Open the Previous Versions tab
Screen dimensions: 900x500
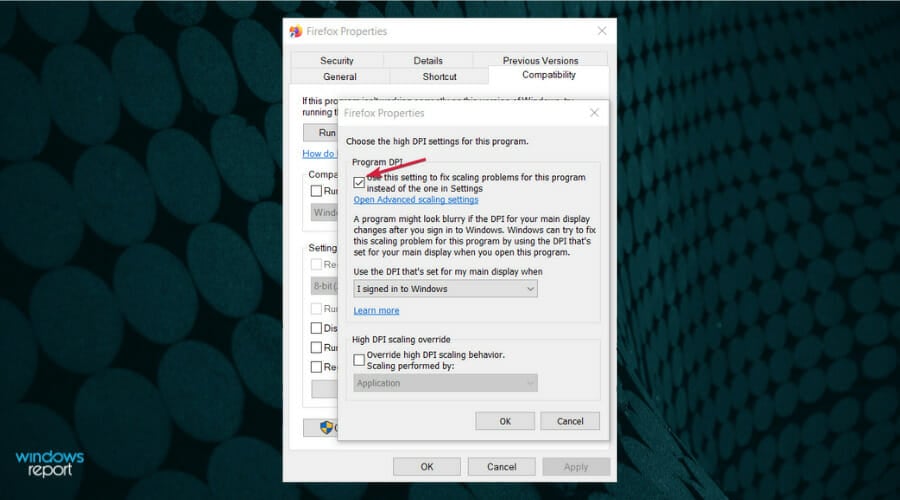[540, 60]
